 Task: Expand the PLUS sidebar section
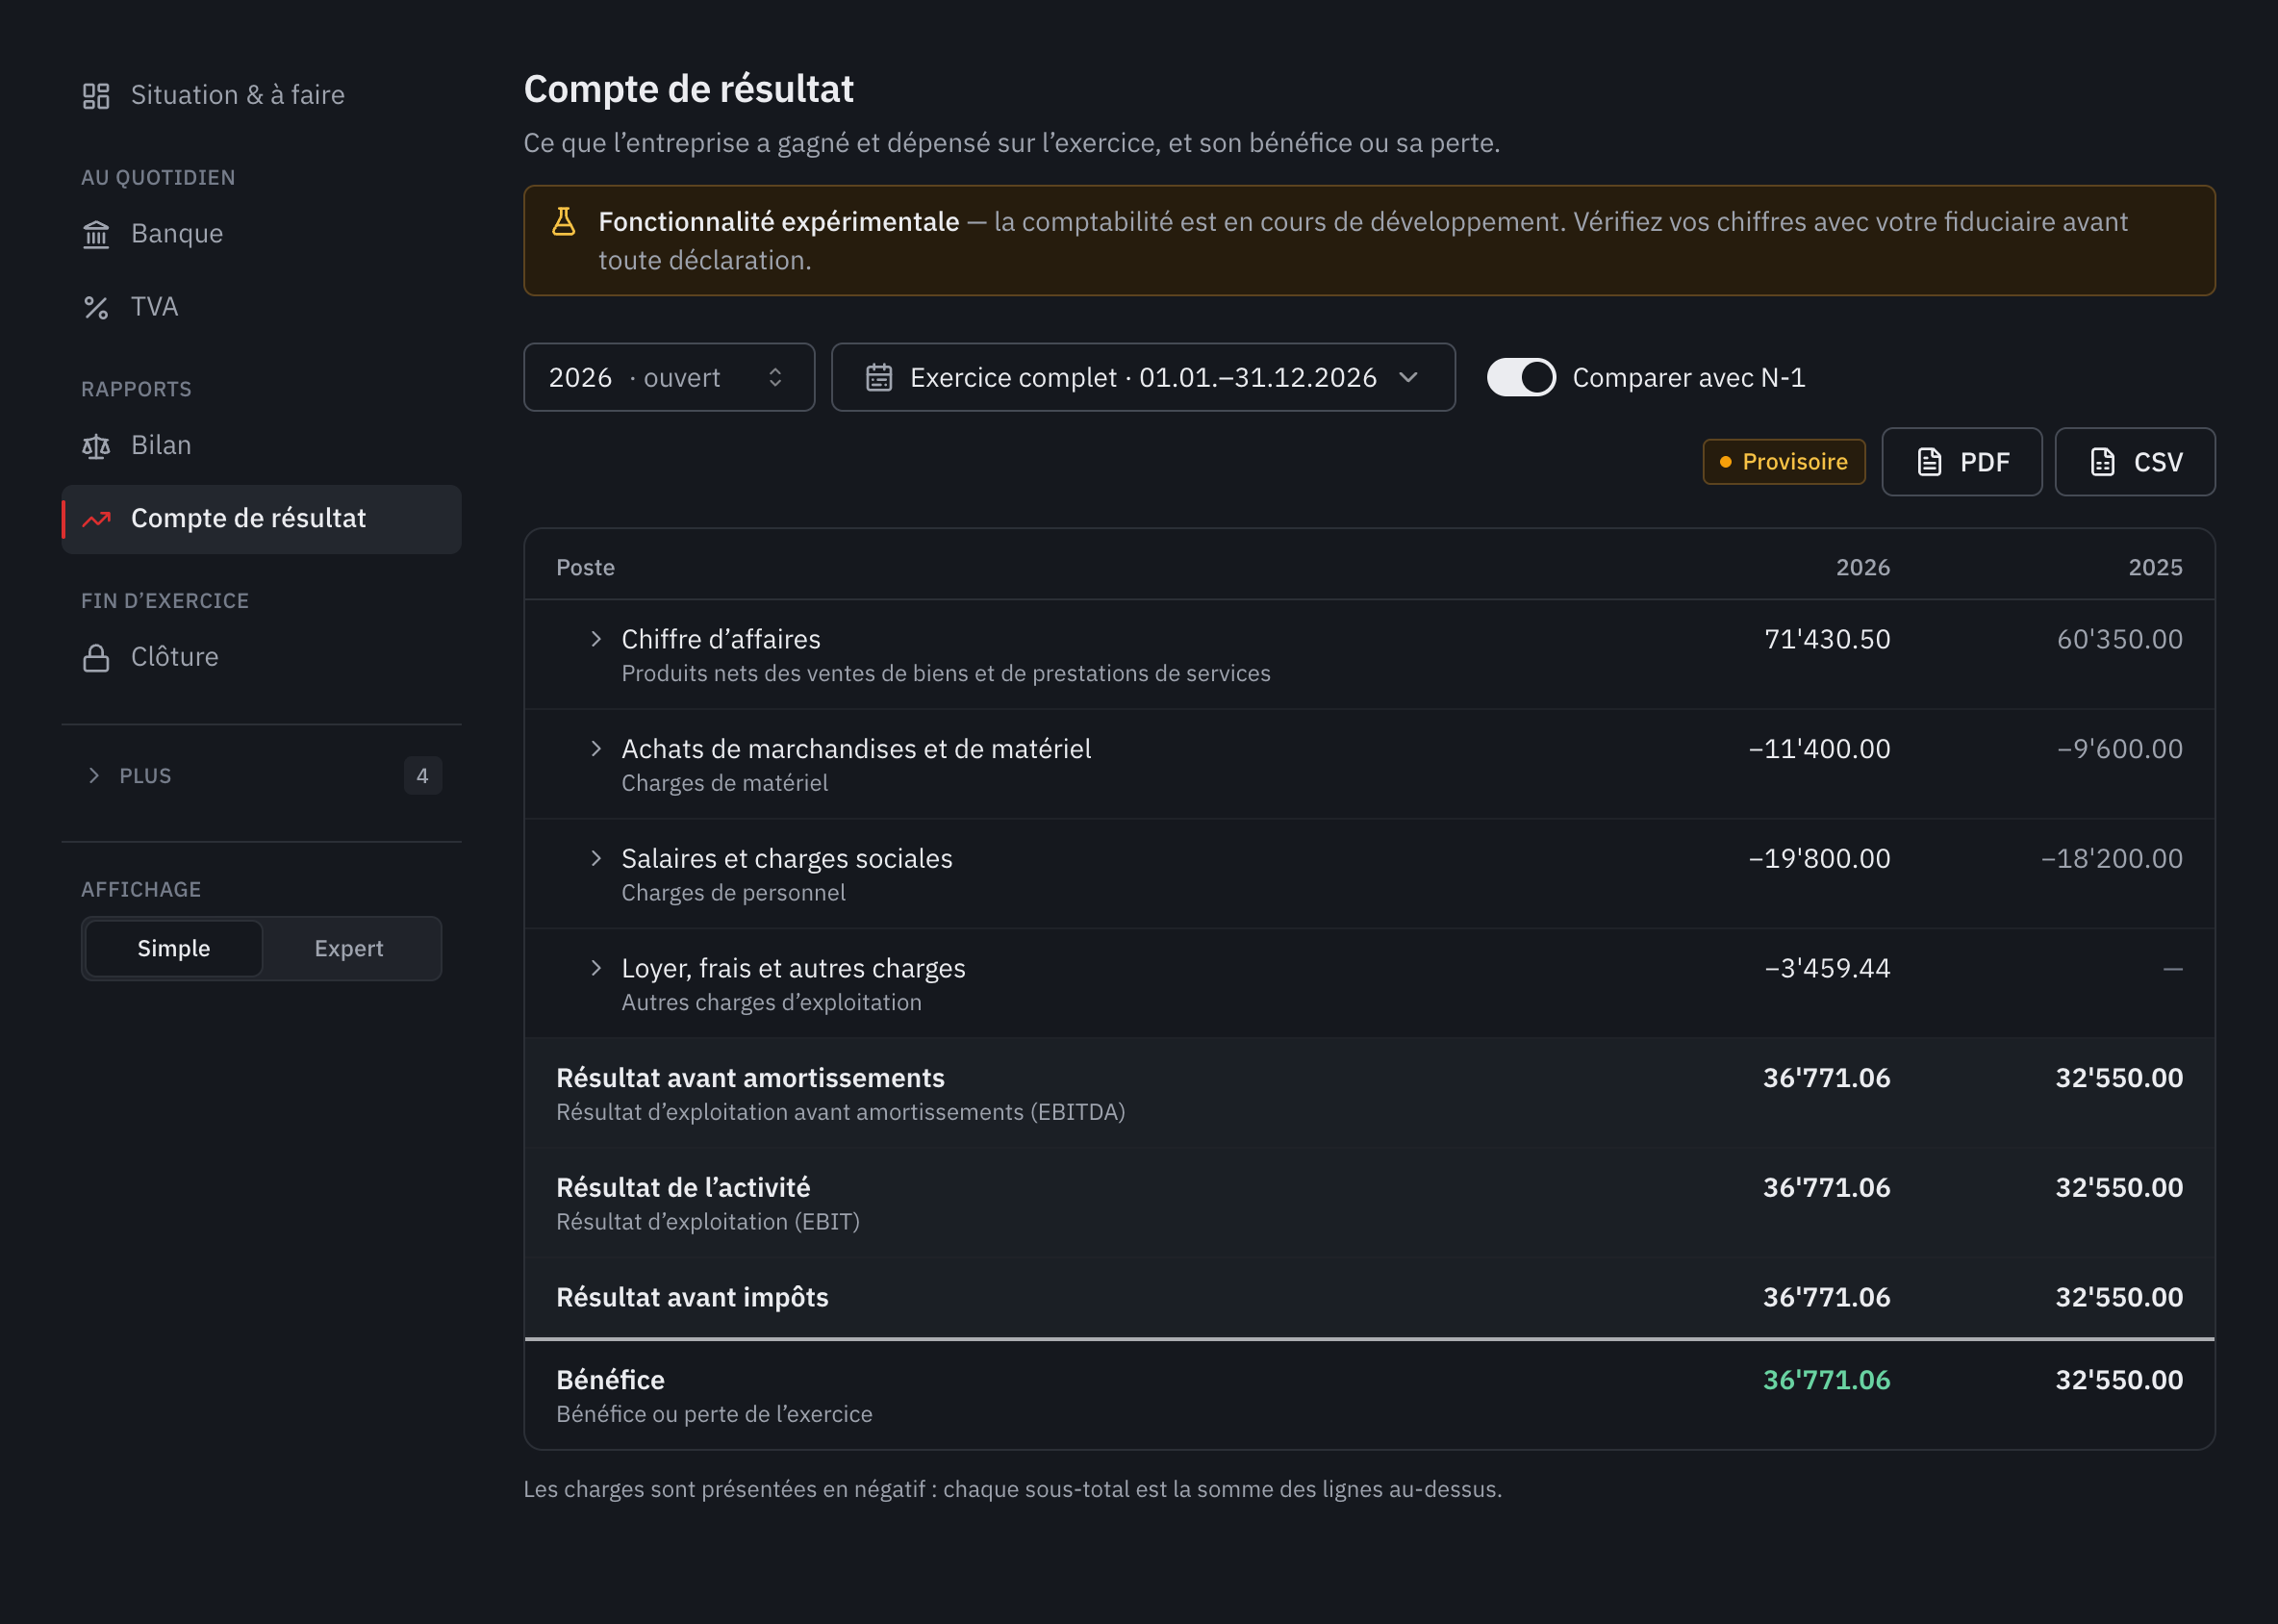[261, 776]
